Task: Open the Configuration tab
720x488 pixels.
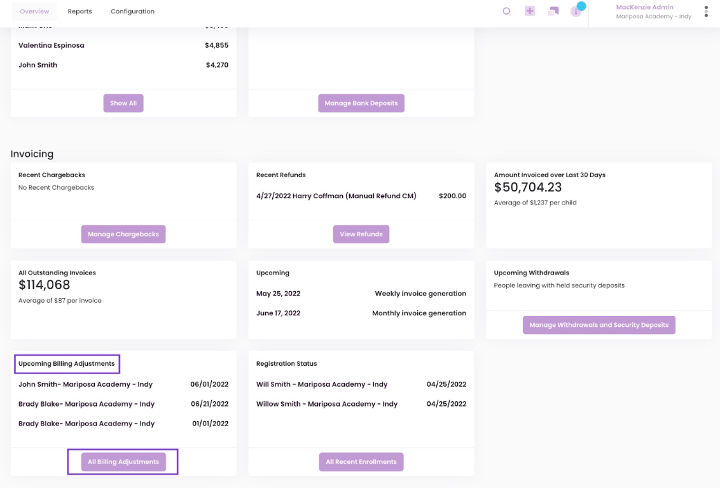Action: [133, 11]
